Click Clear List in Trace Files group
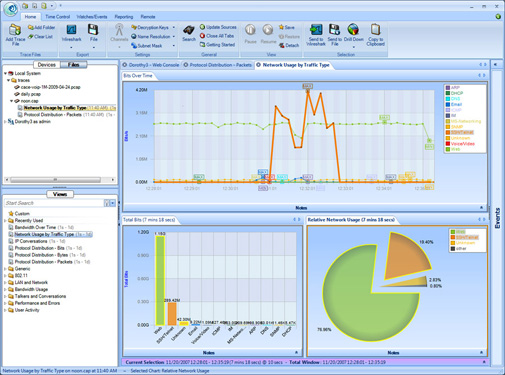The height and width of the screenshot is (375, 505). (40, 37)
